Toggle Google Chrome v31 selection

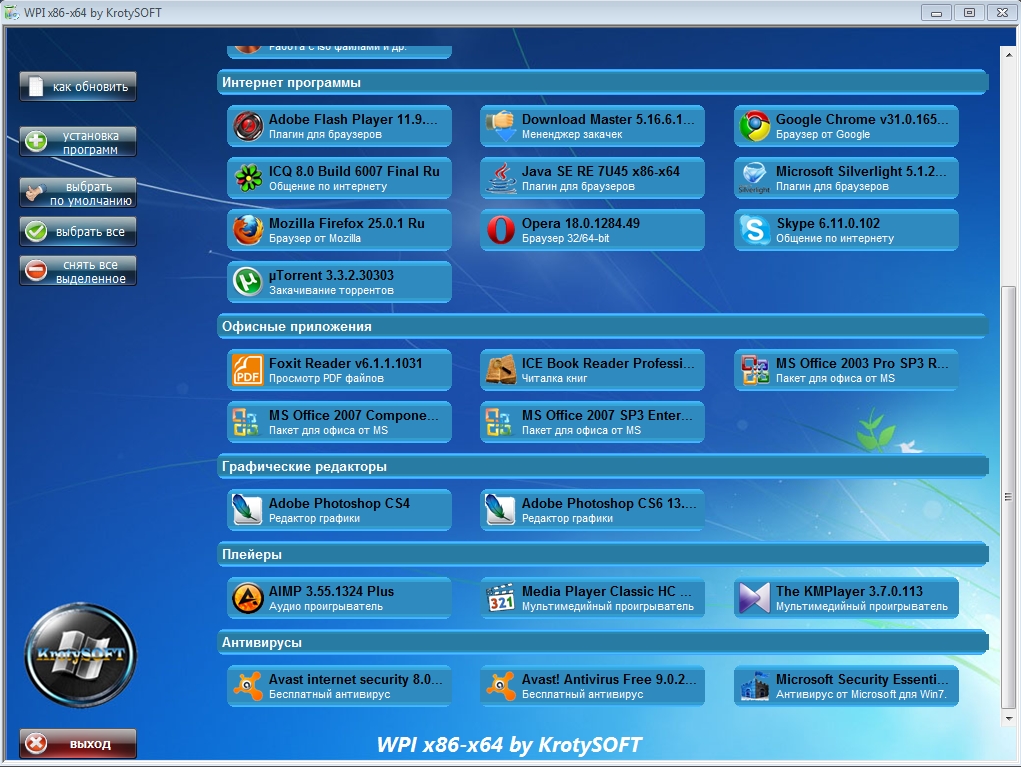click(846, 126)
